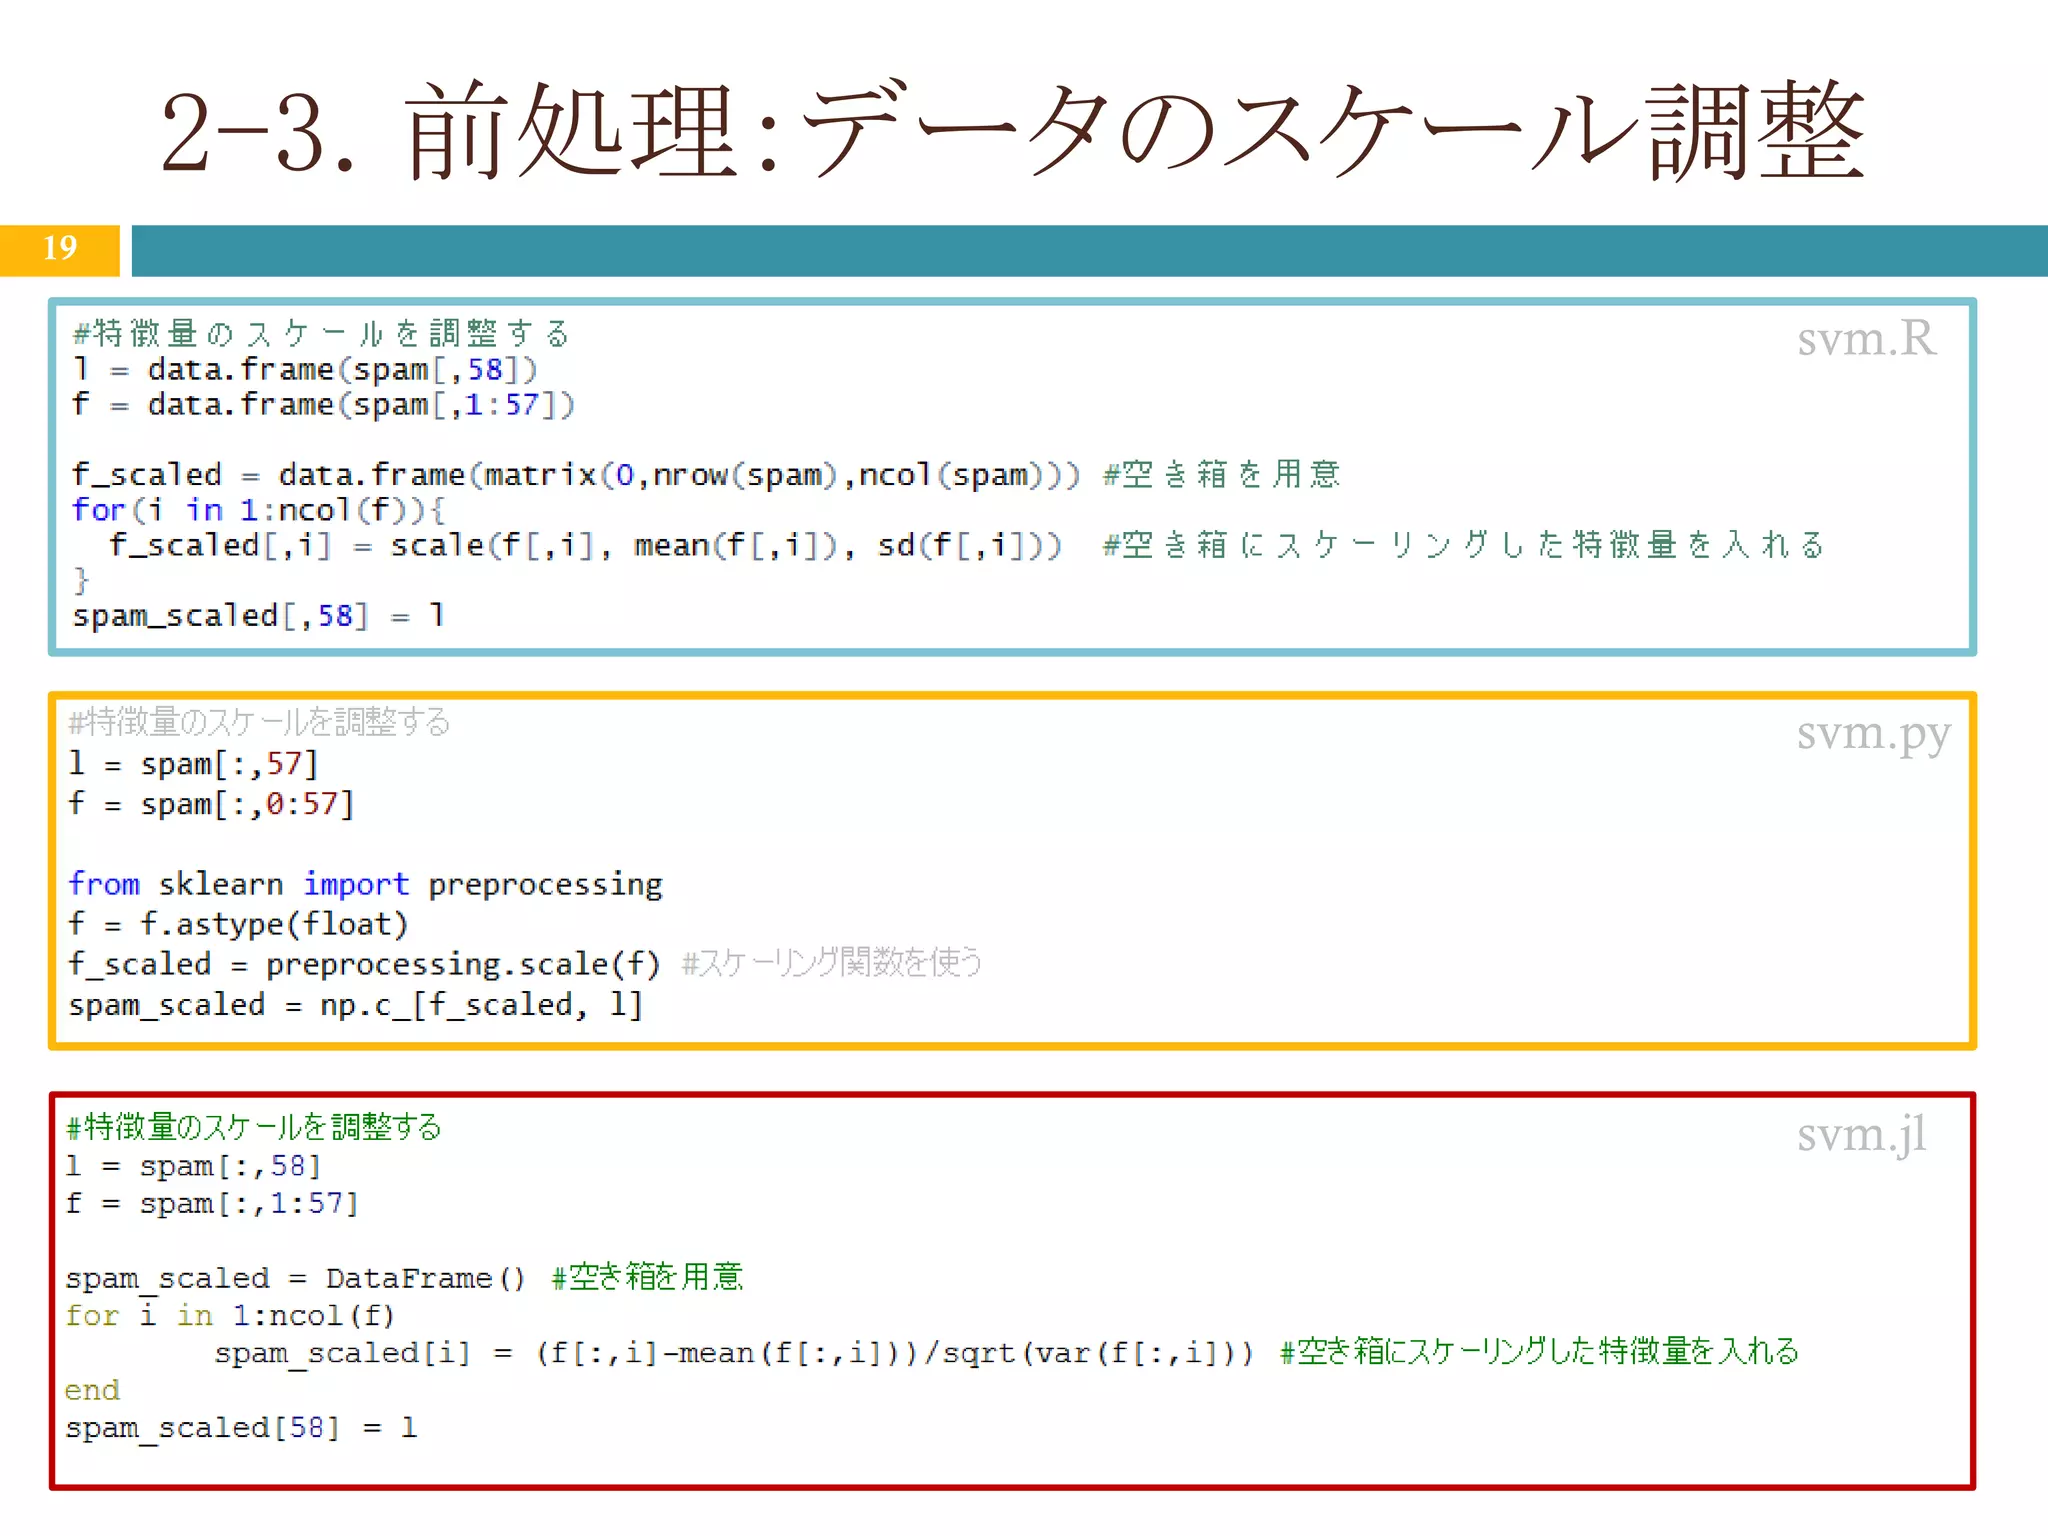2048x1536 pixels.
Task: Click the "svm.jl" file label
Action: pyautogui.click(x=1861, y=1135)
